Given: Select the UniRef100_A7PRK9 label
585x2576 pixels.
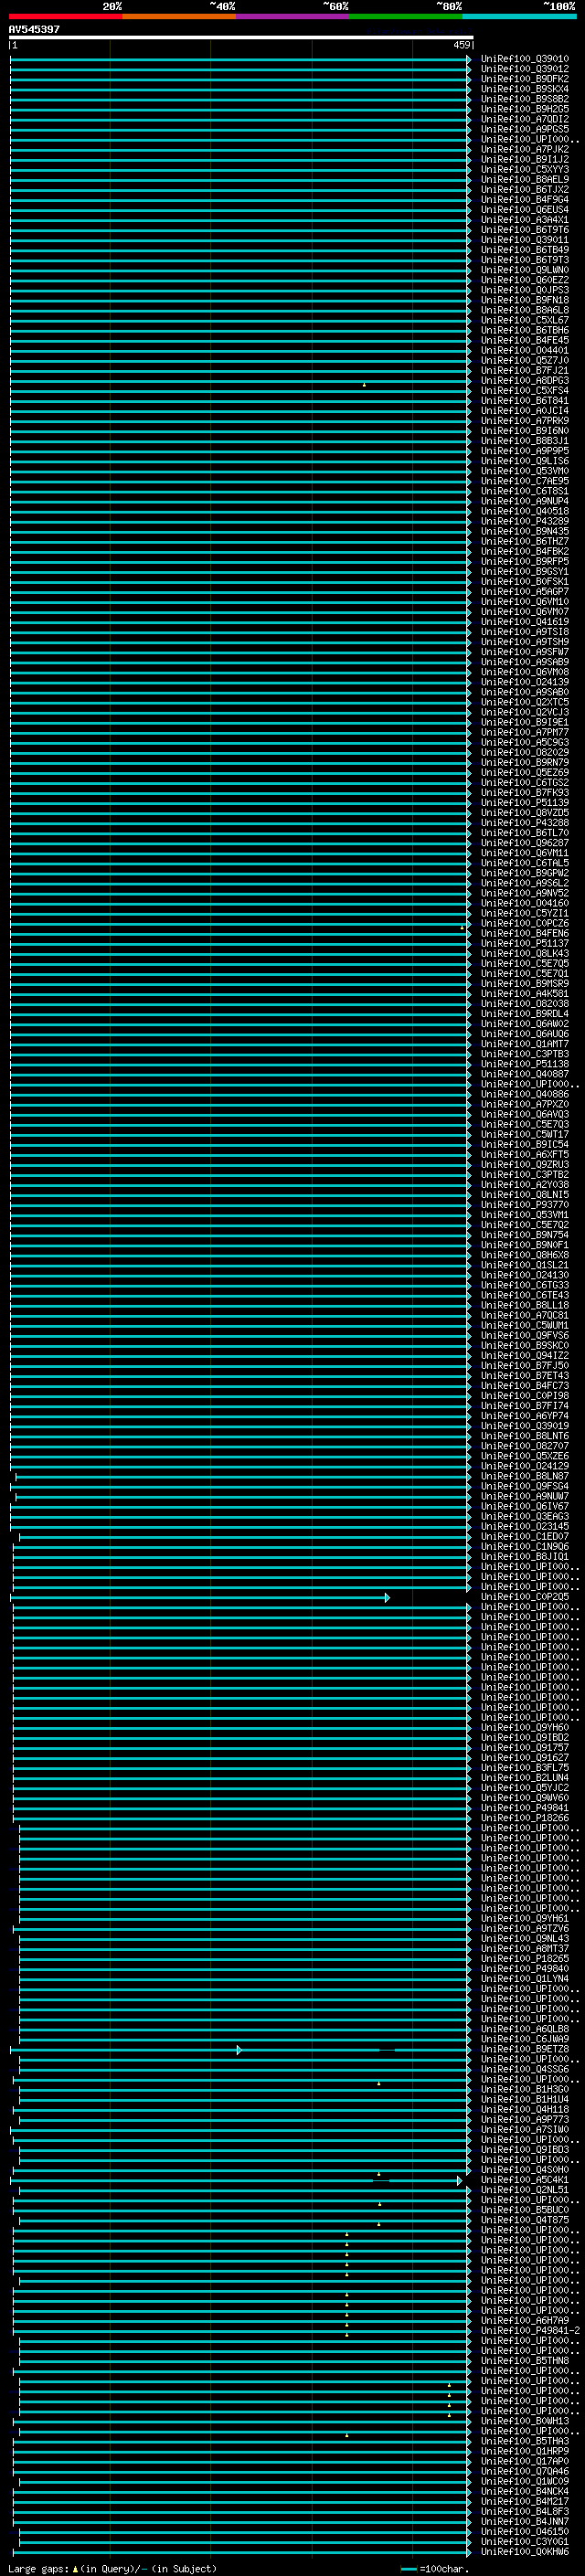Looking at the screenshot, I should point(524,421).
